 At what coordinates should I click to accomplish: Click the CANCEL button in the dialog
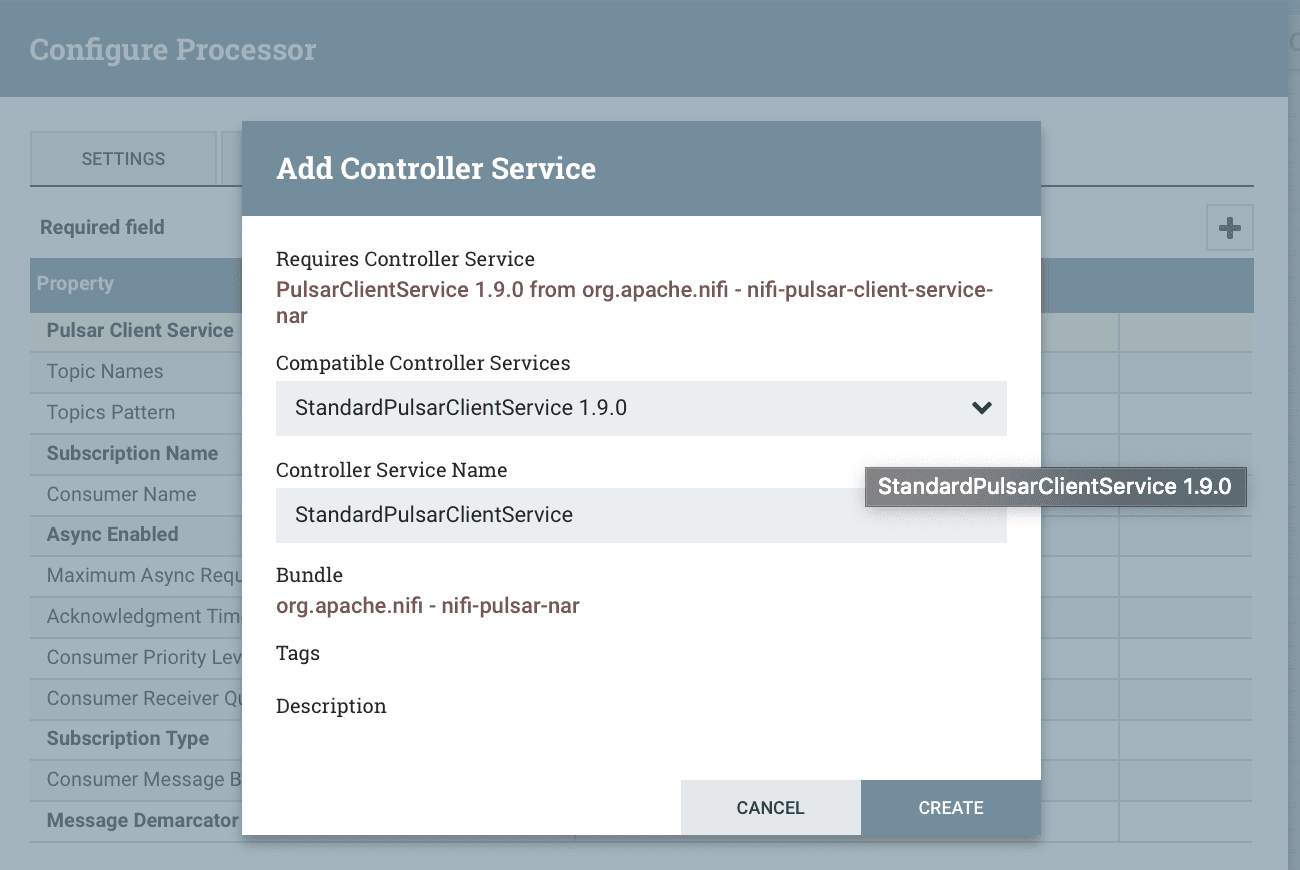770,808
